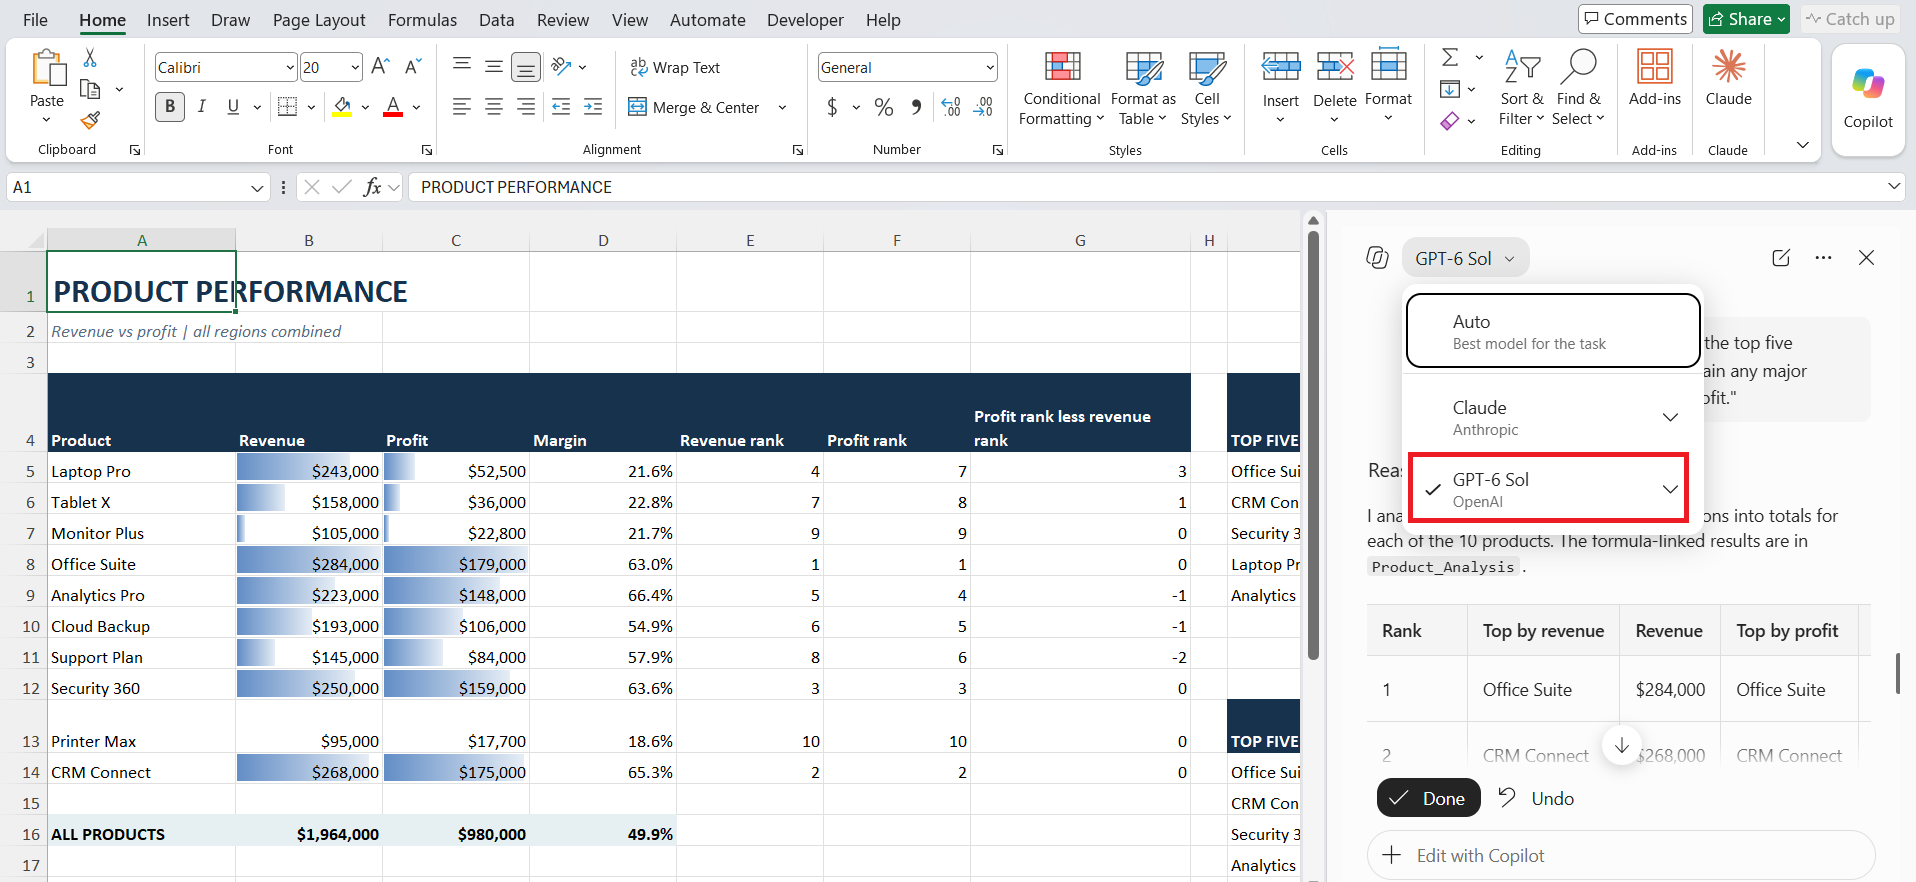Open Conditional Formatting menu
The image size is (1916, 882).
[1062, 89]
